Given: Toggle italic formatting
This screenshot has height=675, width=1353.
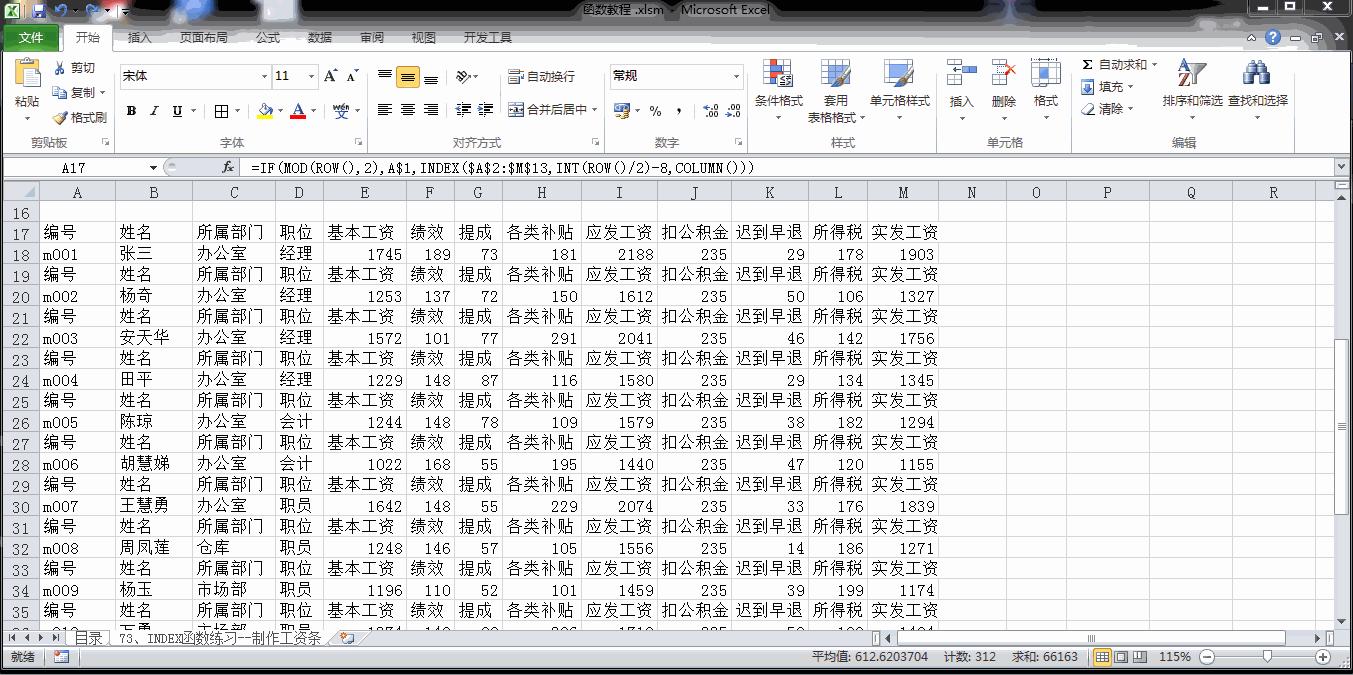Looking at the screenshot, I should (154, 111).
